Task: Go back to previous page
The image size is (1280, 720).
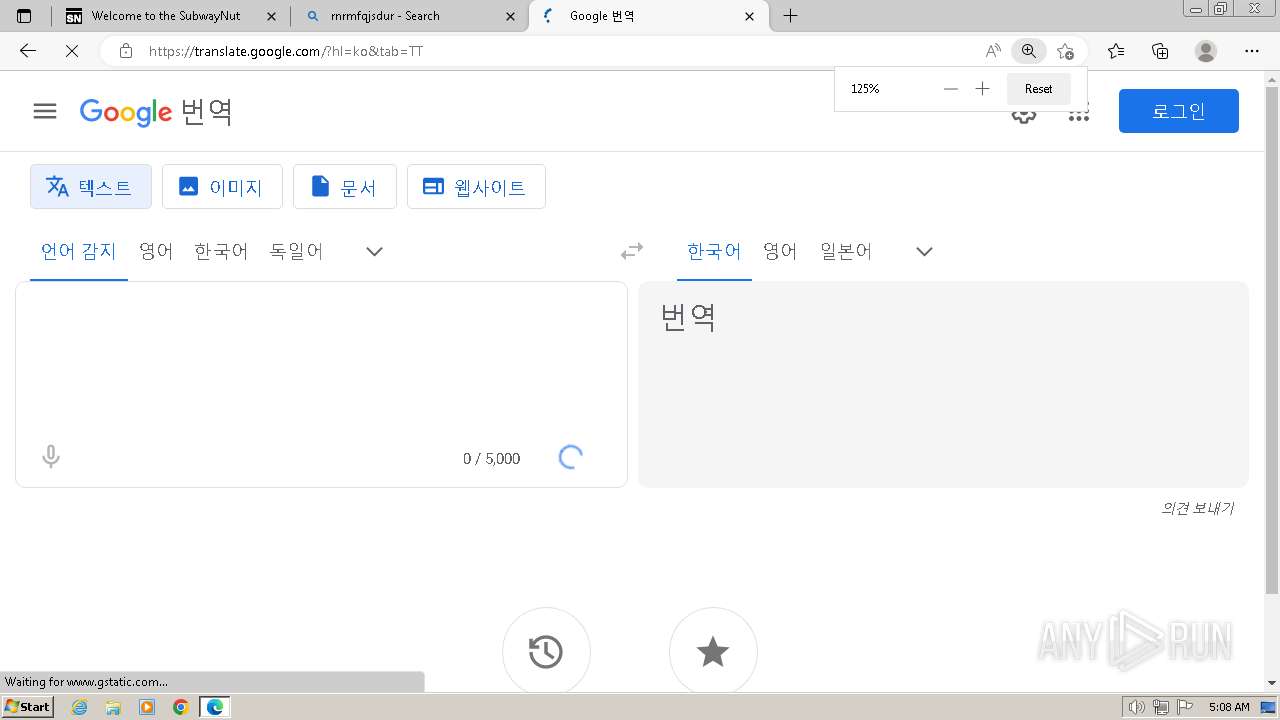Action: tap(28, 51)
